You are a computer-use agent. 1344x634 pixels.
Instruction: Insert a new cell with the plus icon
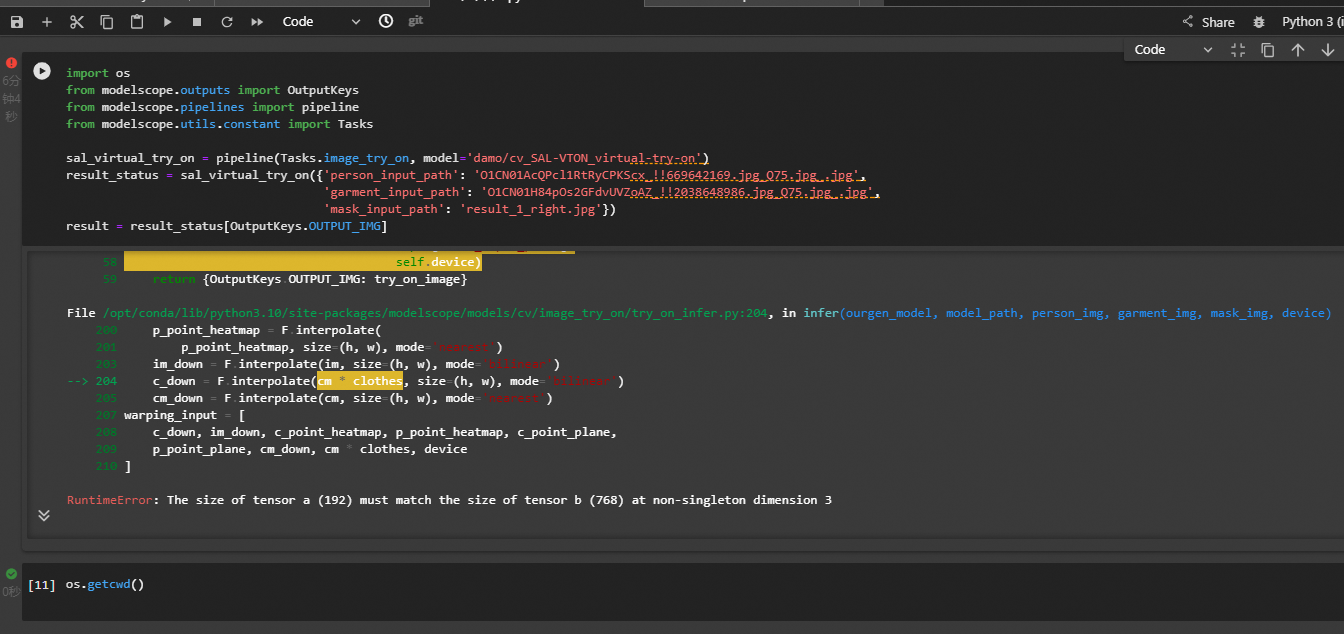click(47, 22)
